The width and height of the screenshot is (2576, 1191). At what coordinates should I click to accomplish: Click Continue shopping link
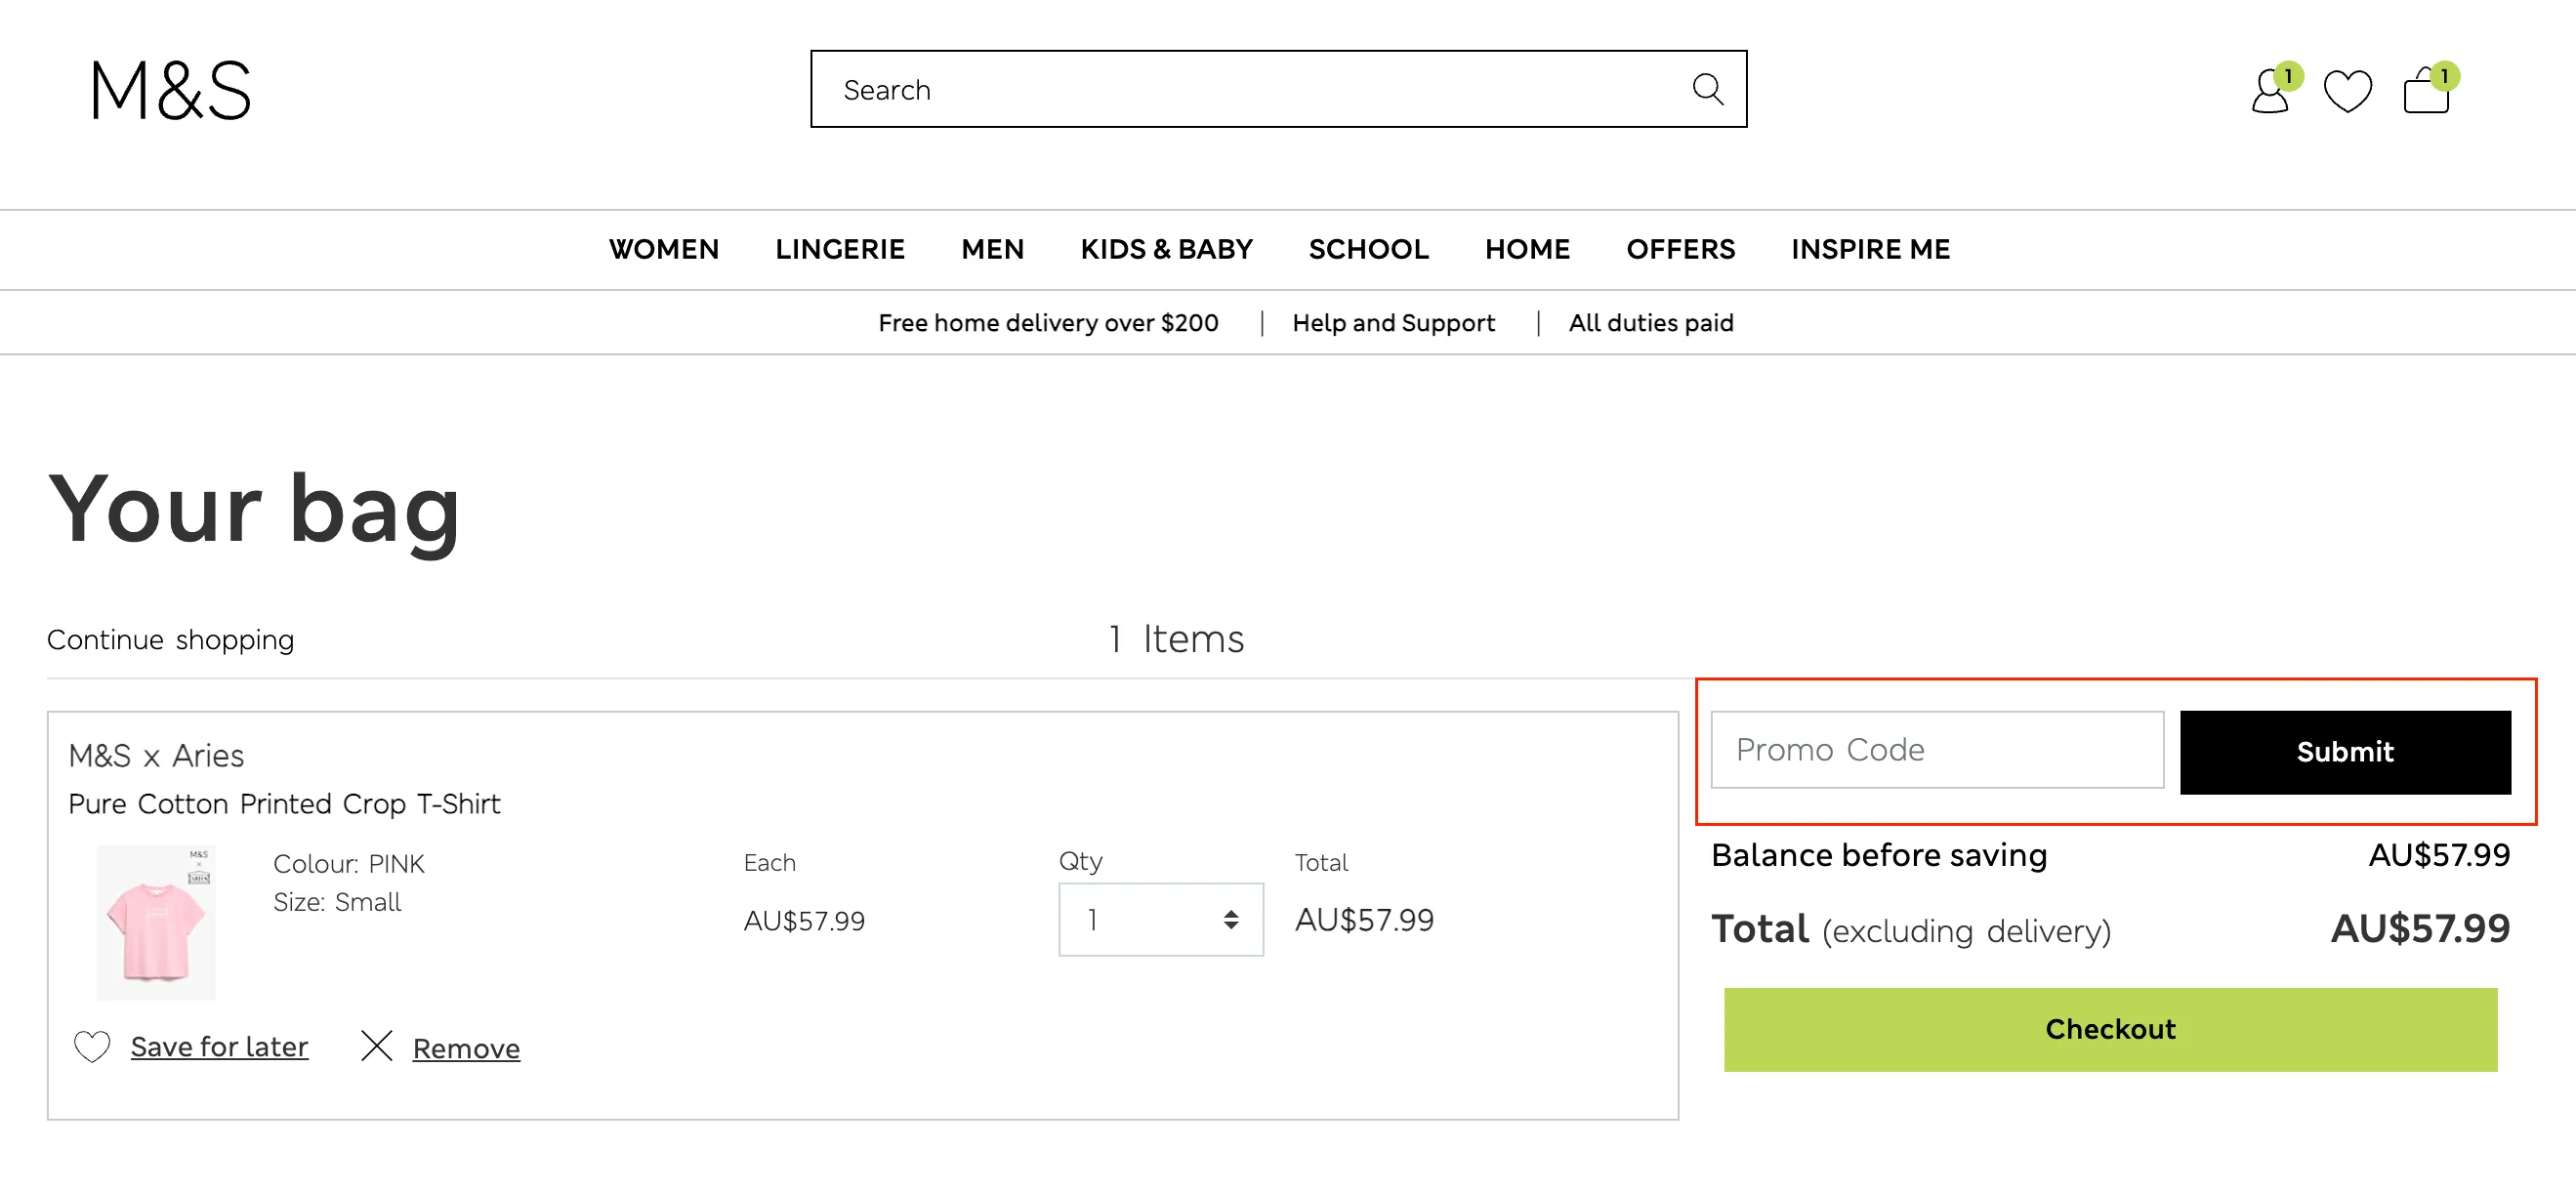pos(170,640)
